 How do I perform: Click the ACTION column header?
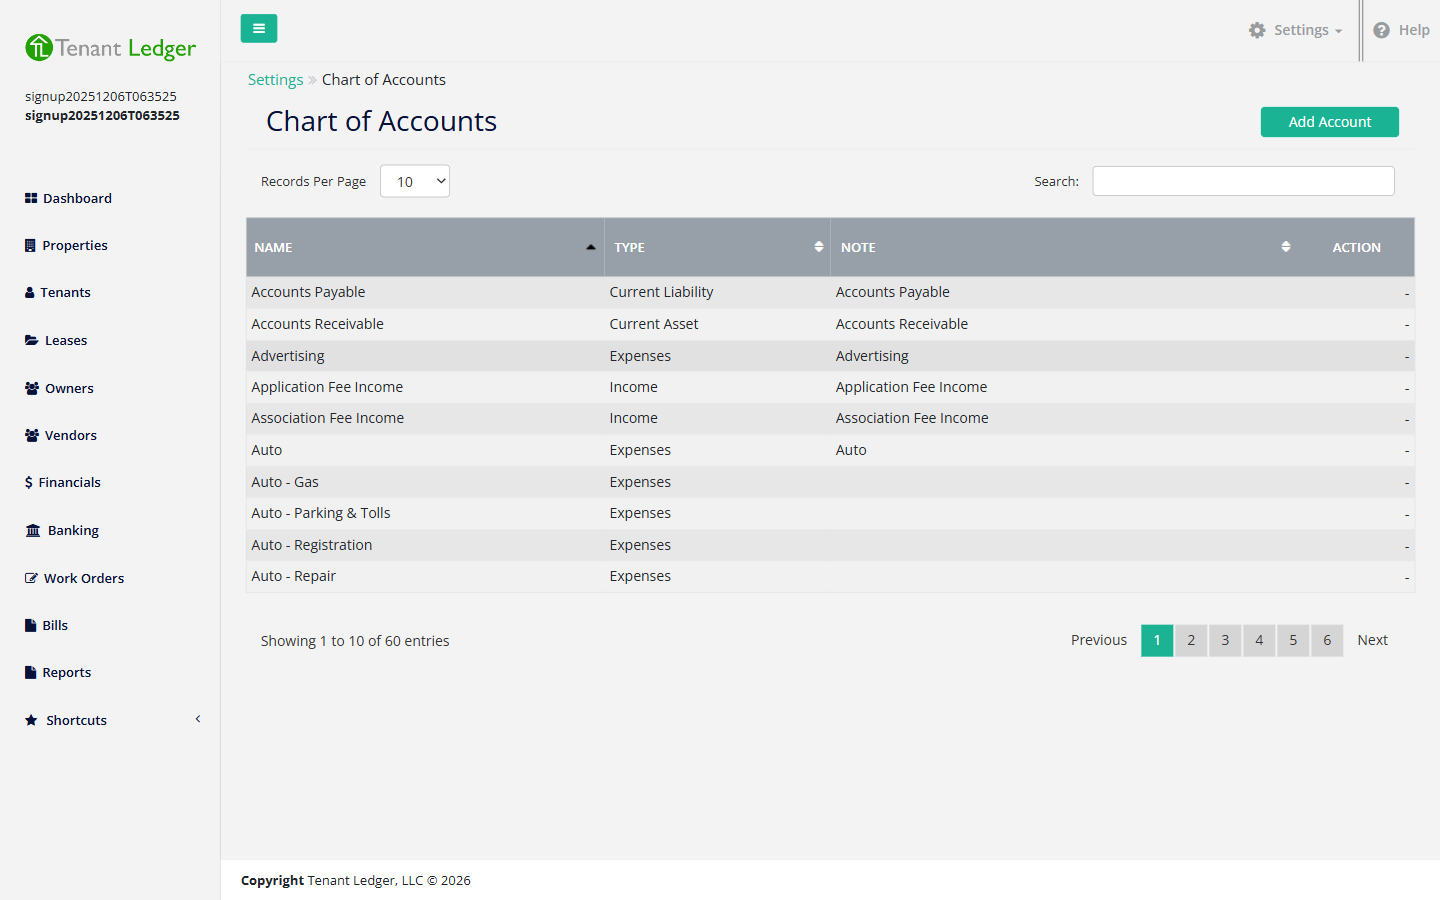[x=1356, y=247]
